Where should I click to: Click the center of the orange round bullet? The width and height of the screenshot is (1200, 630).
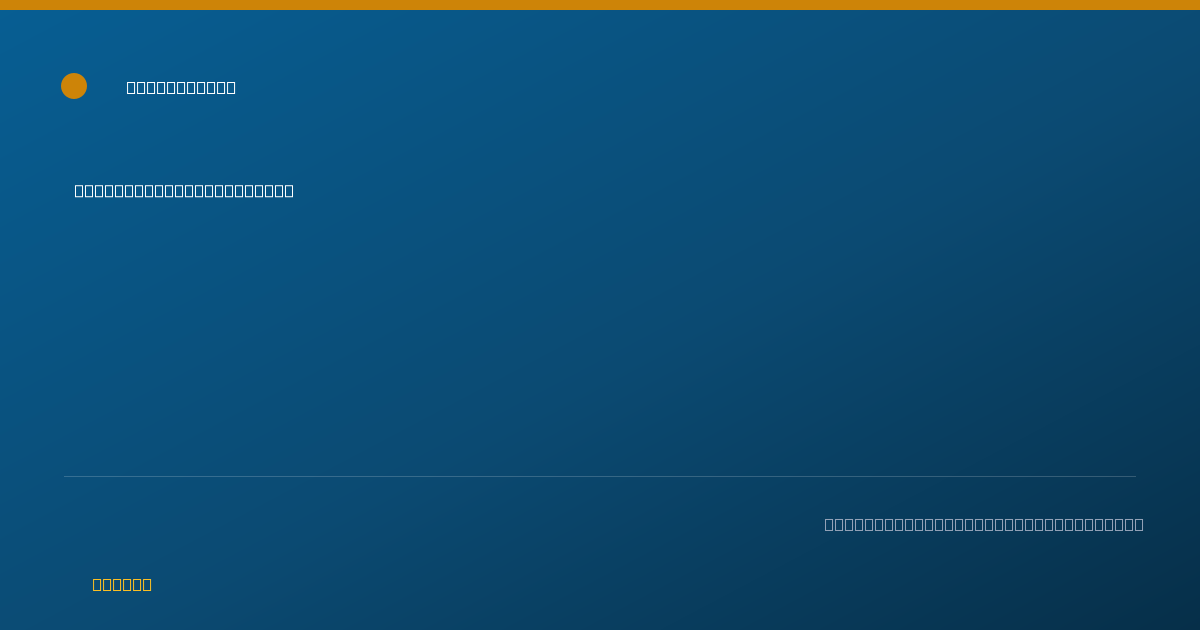click(x=74, y=86)
